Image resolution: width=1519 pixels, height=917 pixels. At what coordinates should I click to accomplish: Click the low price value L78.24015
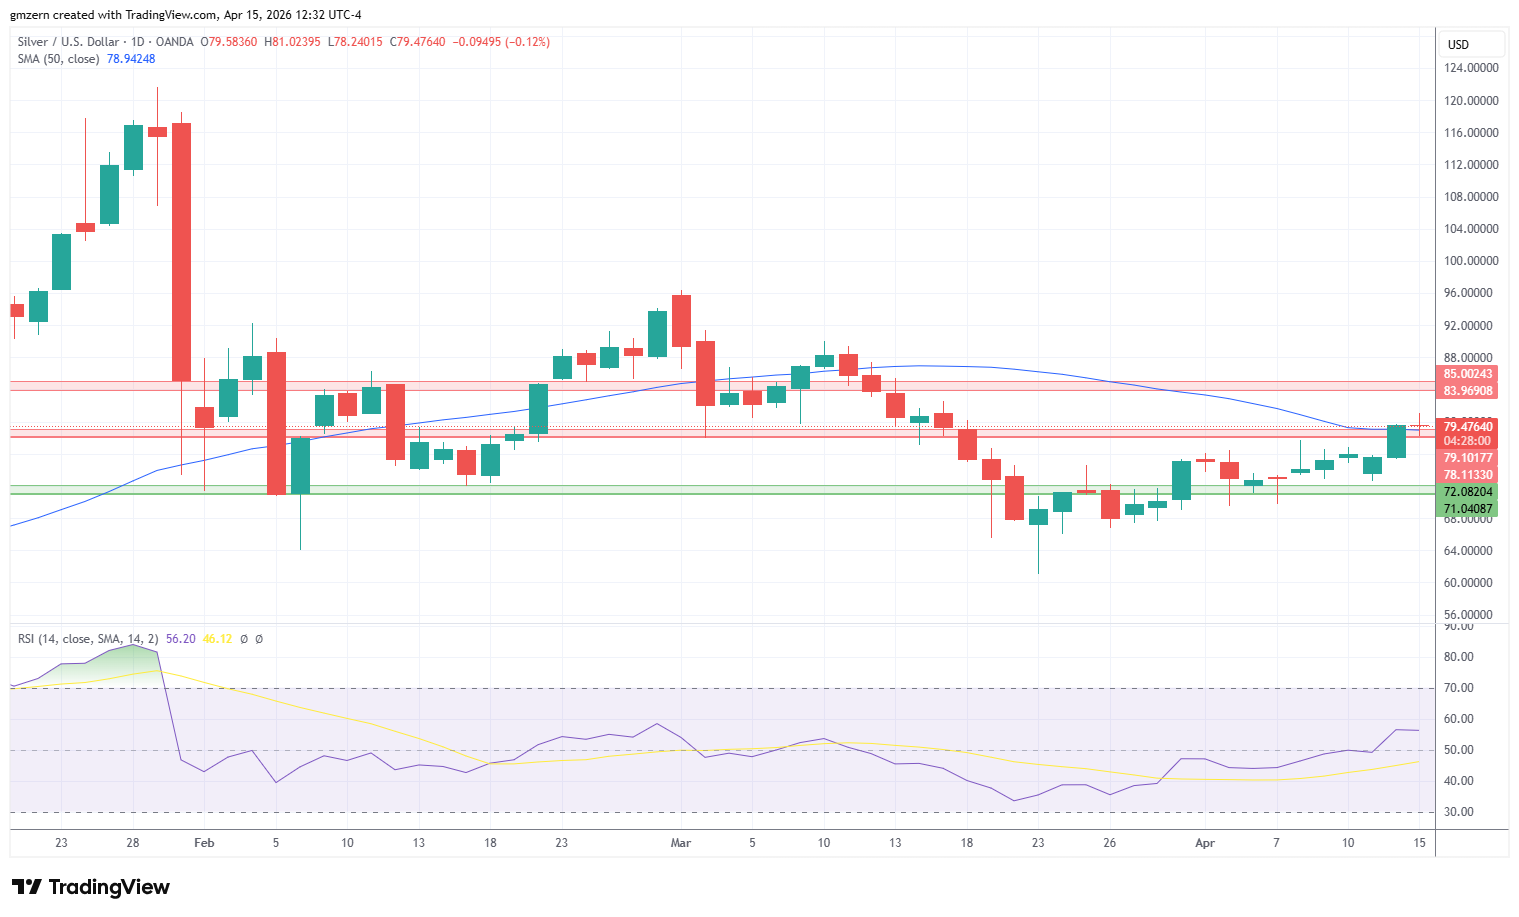(x=355, y=42)
